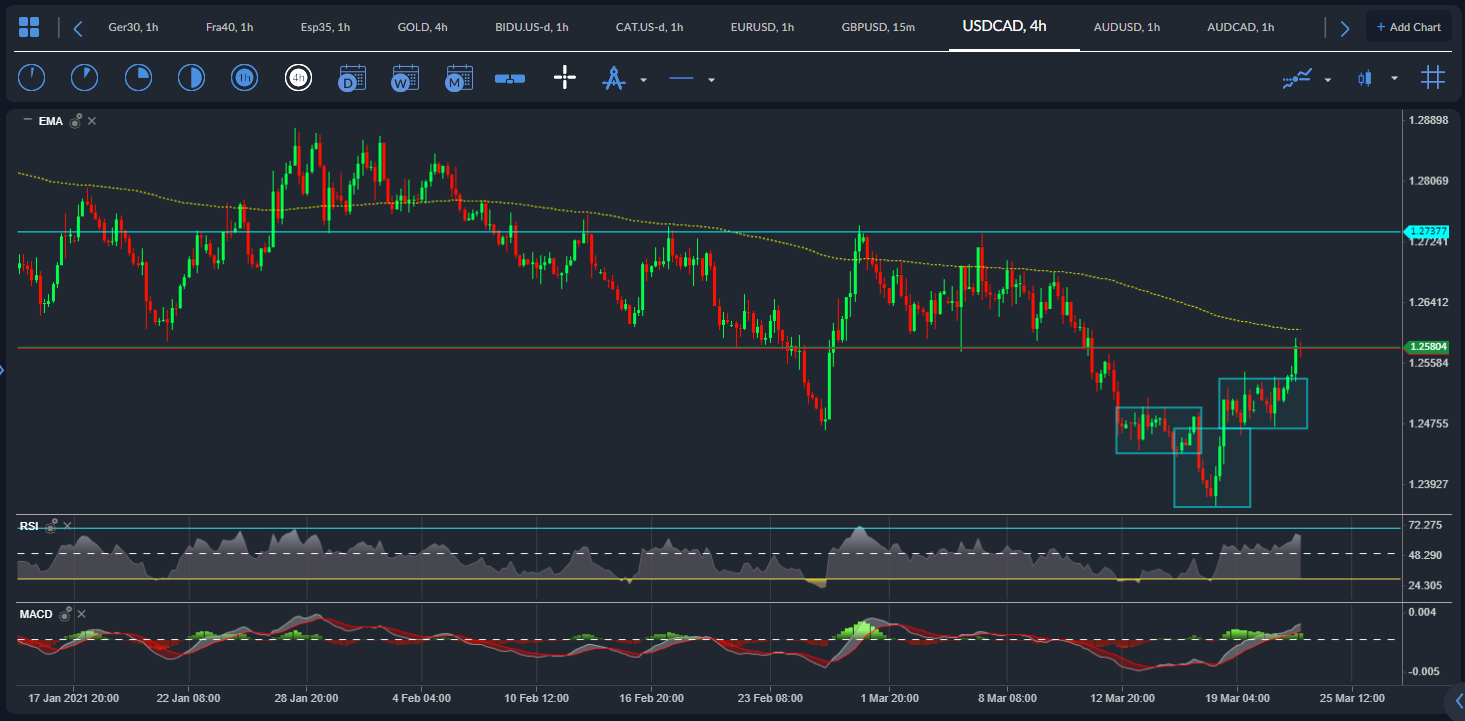This screenshot has width=1465, height=721.
Task: Click the 72.275 RSI axis value
Action: (1425, 525)
